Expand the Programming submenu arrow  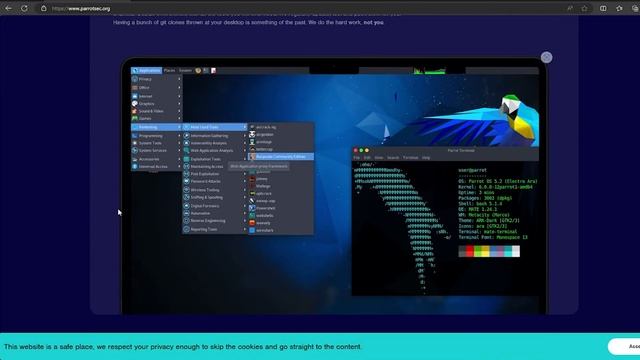click(x=179, y=136)
